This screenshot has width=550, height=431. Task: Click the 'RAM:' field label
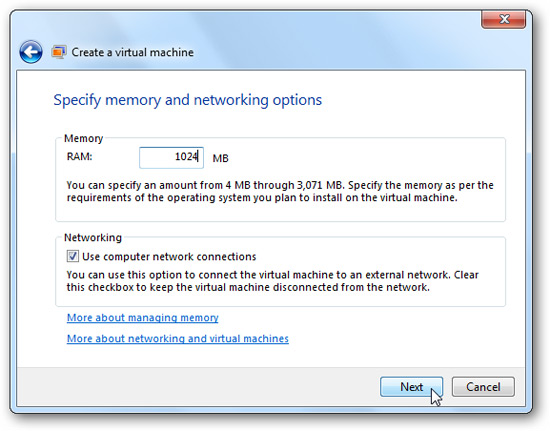coord(80,156)
